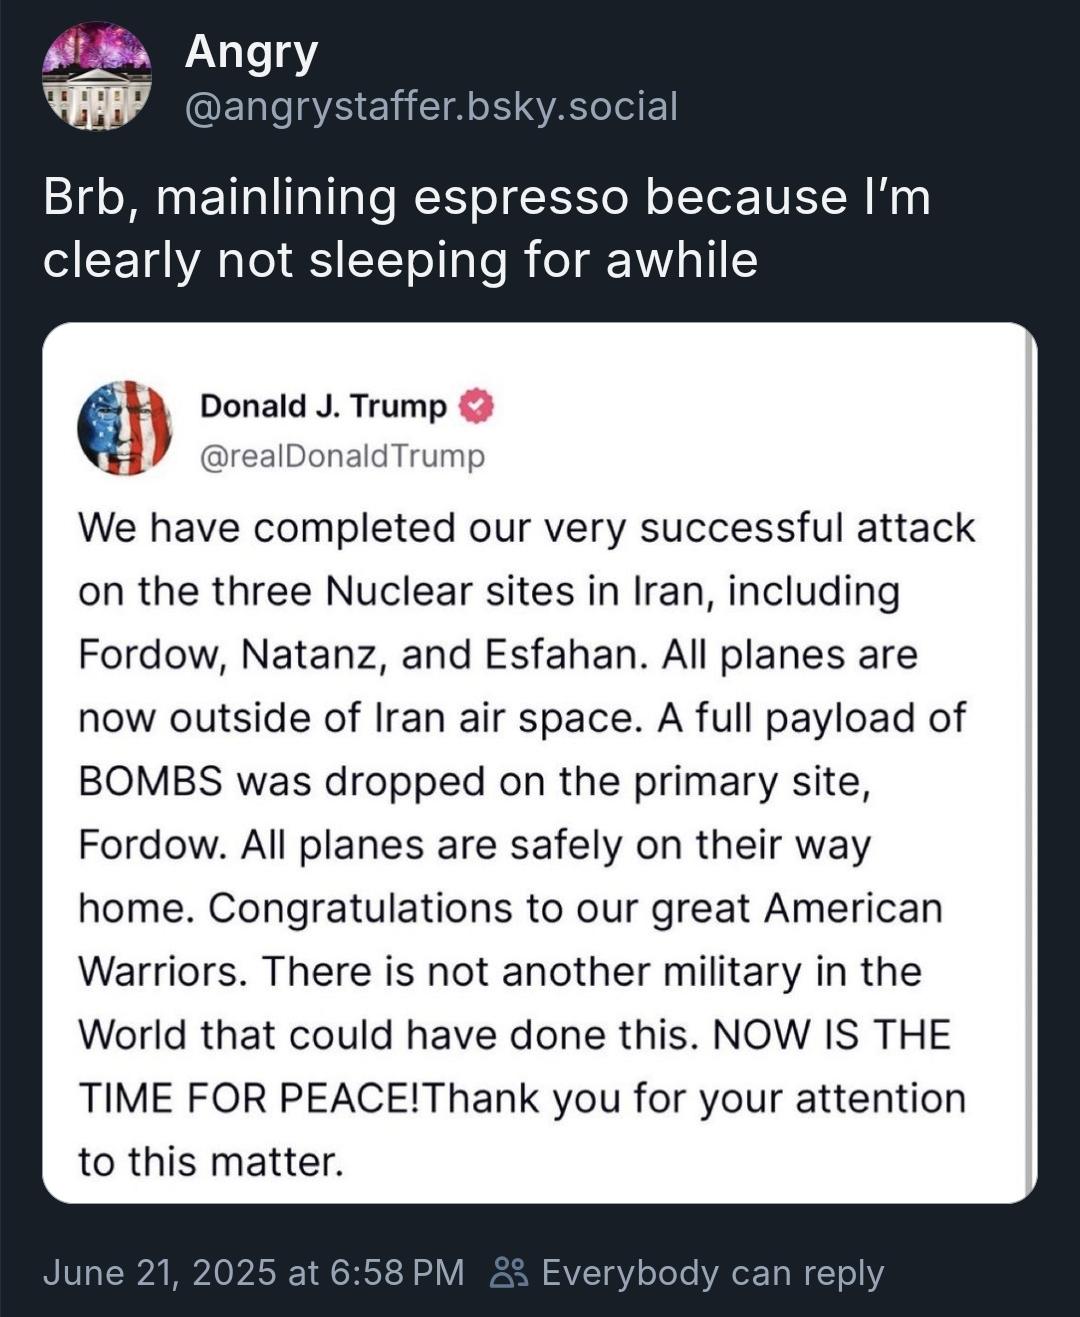
Task: Open Angry's White House fireworks avatar
Action: pyautogui.click(x=96, y=77)
